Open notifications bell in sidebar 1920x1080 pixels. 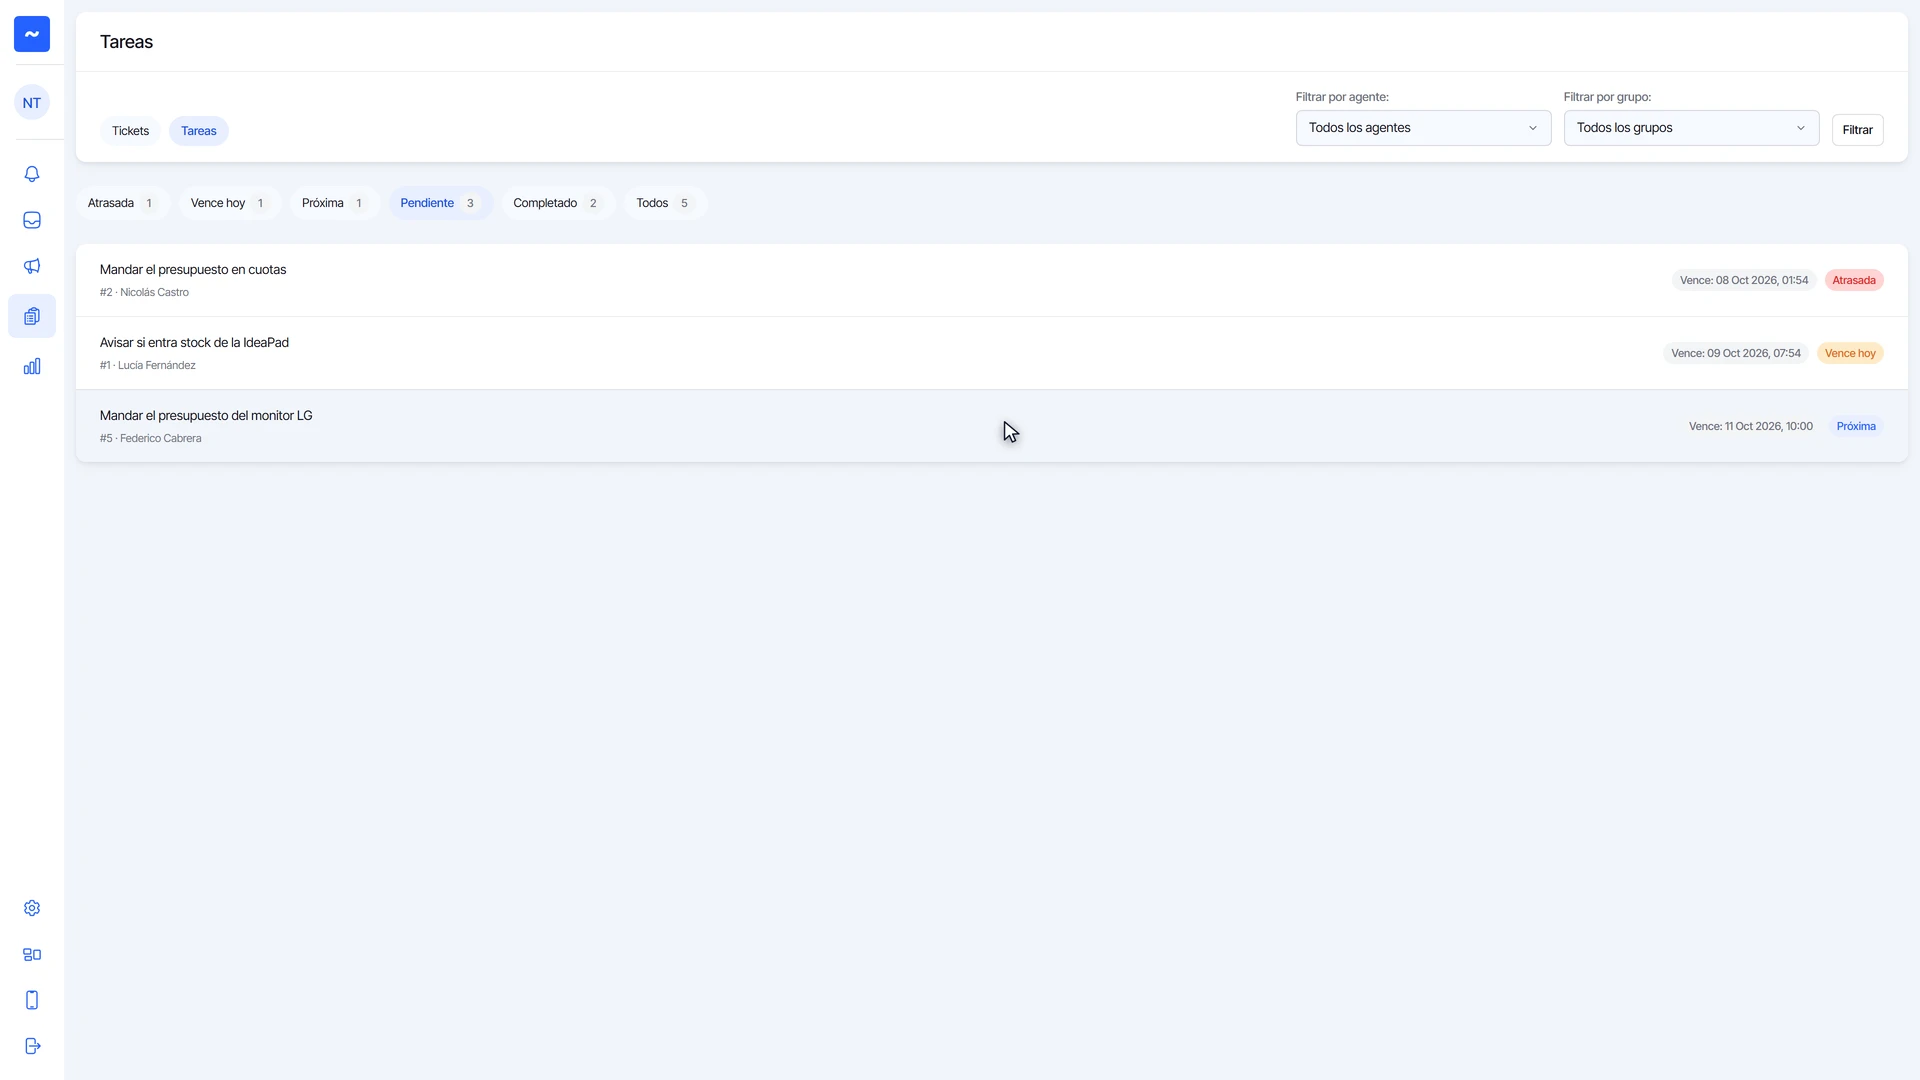tap(32, 174)
